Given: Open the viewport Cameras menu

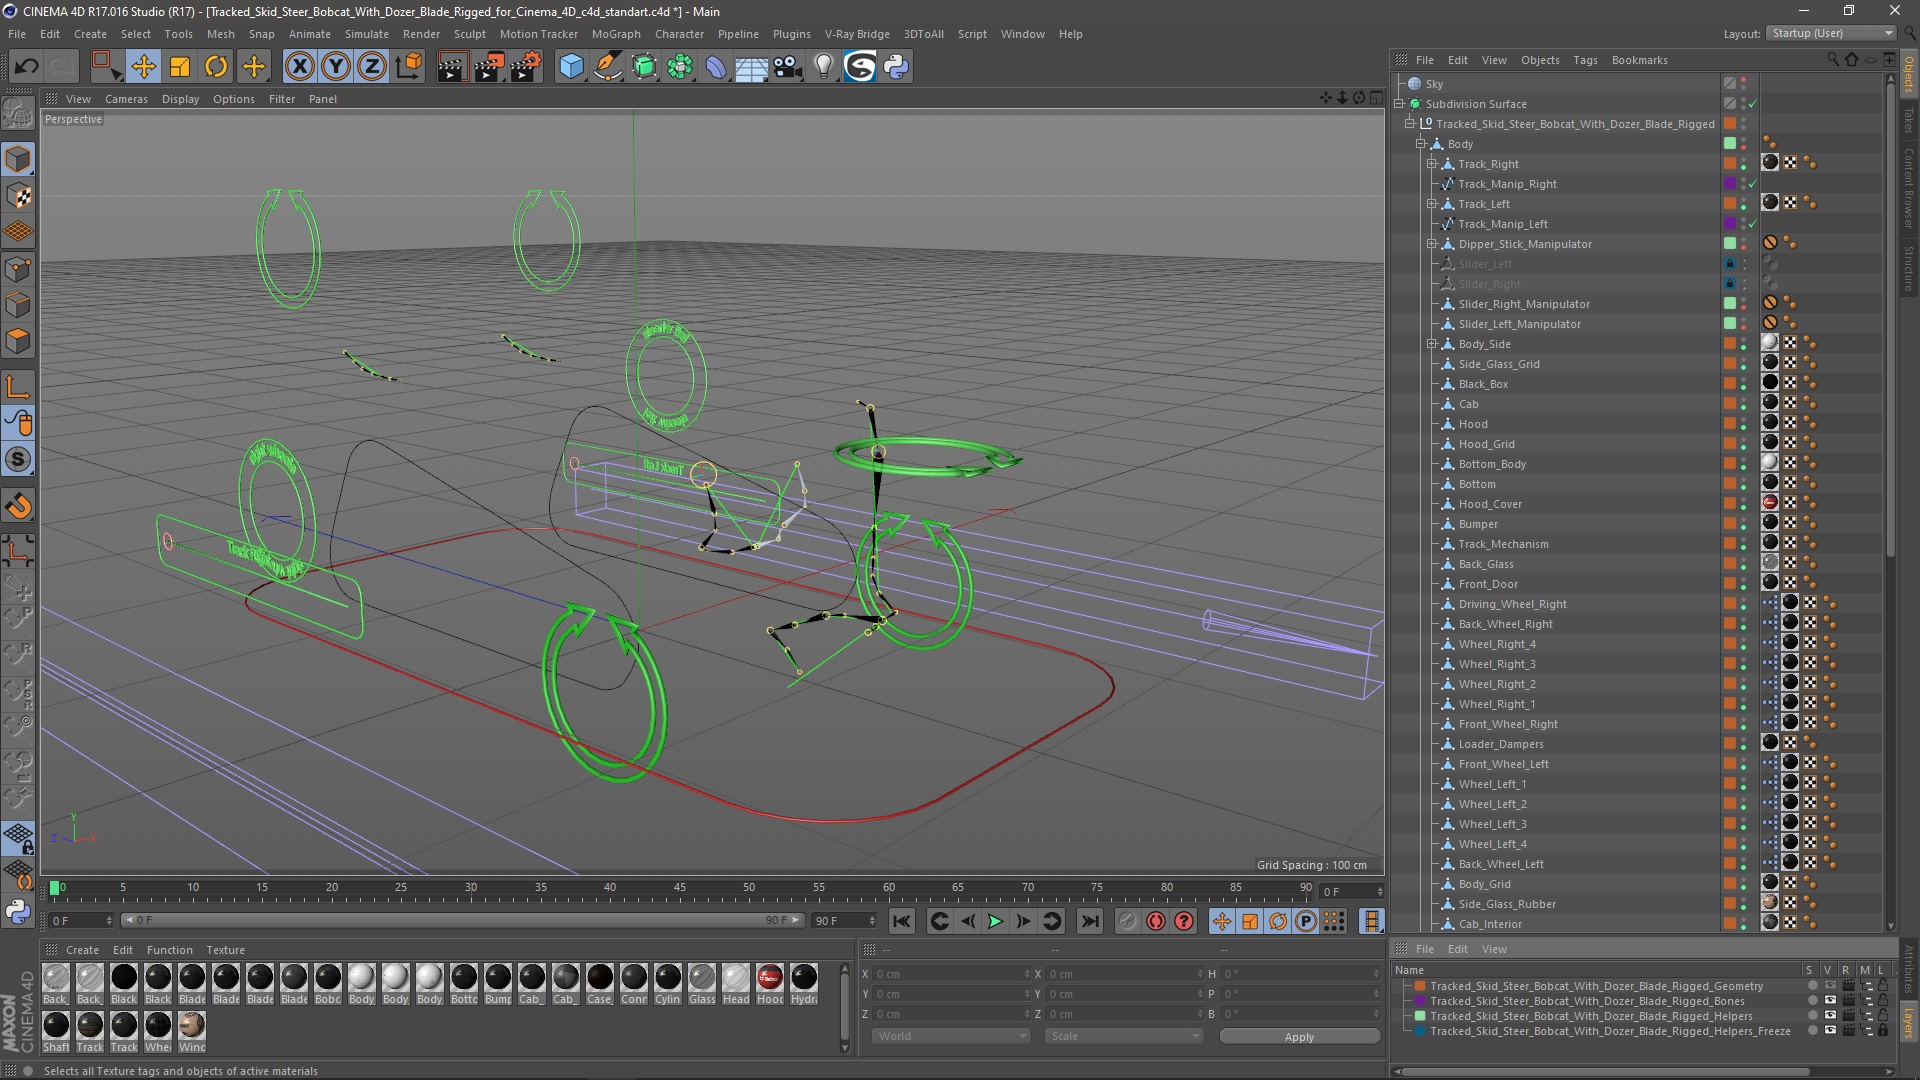Looking at the screenshot, I should [x=126, y=99].
